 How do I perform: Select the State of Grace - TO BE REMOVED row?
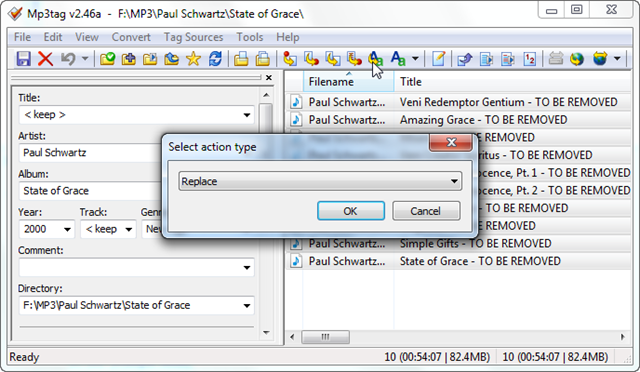[x=459, y=261]
